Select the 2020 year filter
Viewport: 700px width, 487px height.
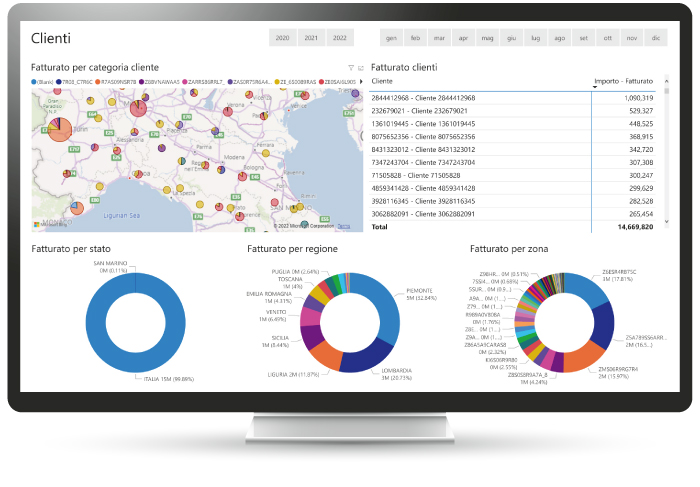tap(283, 38)
